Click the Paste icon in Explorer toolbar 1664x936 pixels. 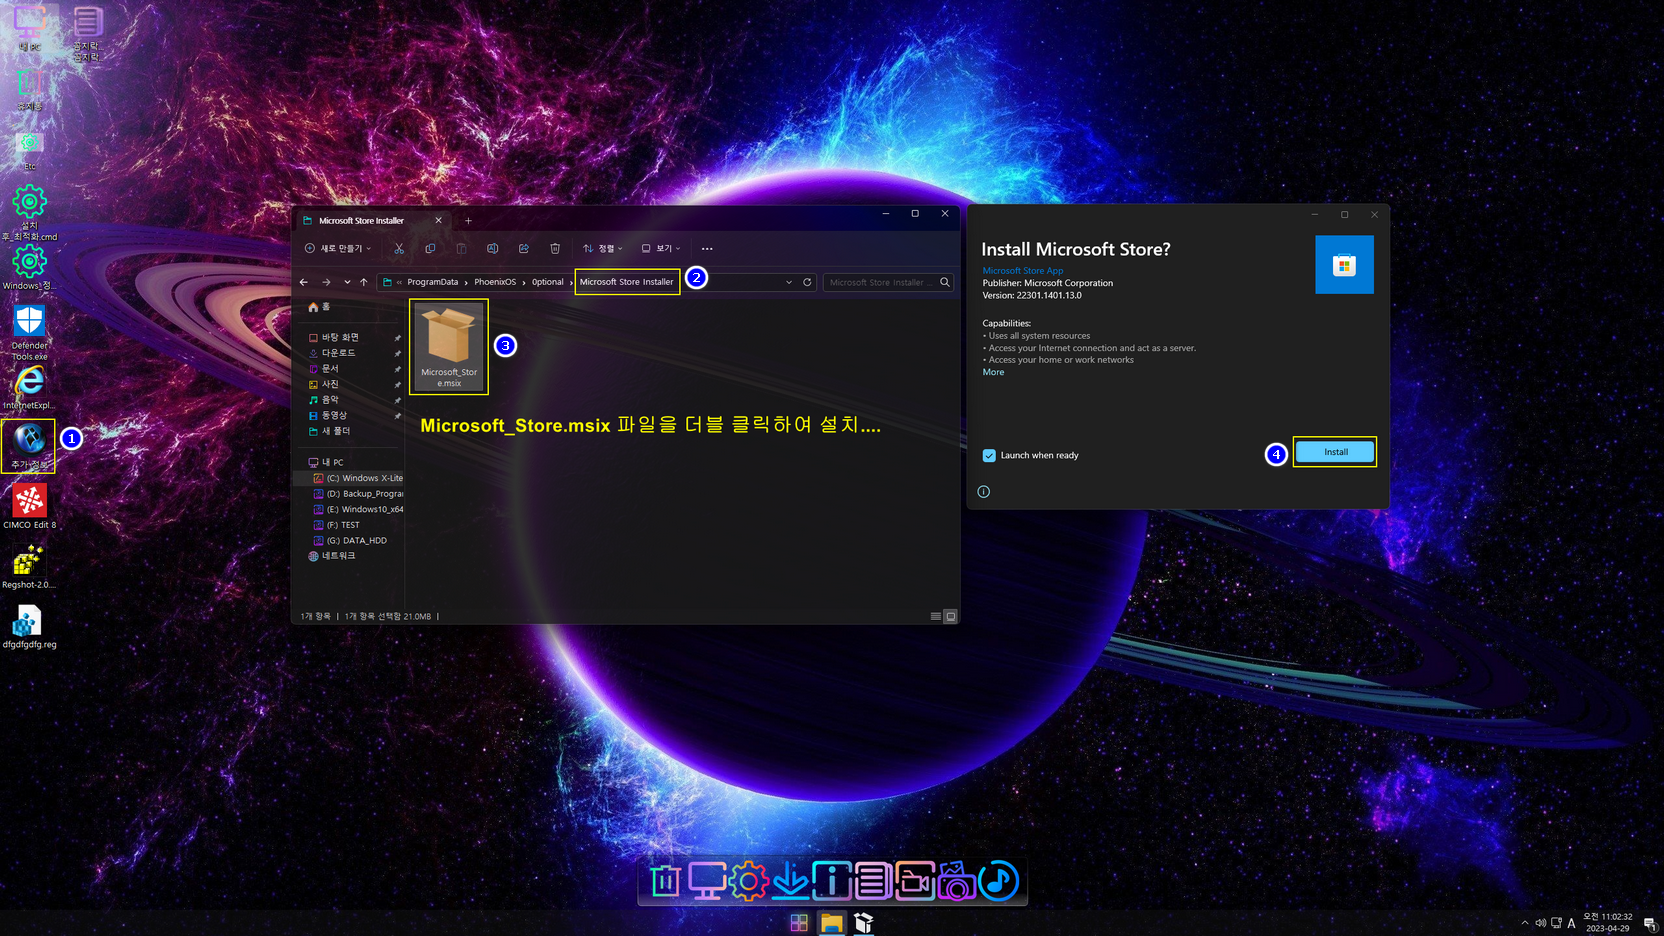pyautogui.click(x=461, y=248)
